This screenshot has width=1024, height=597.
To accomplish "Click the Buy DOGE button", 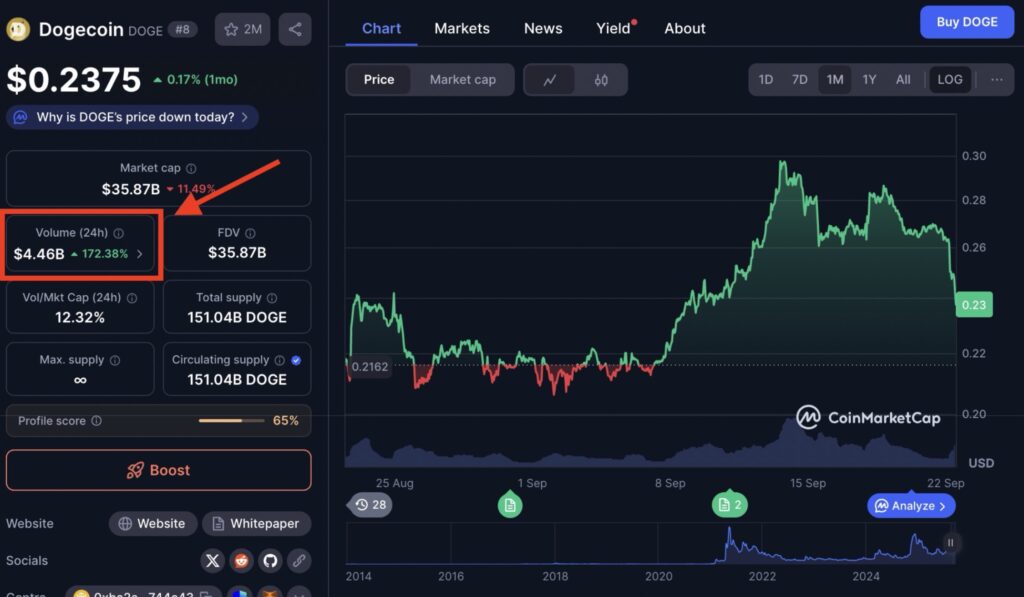I will pyautogui.click(x=967, y=22).
